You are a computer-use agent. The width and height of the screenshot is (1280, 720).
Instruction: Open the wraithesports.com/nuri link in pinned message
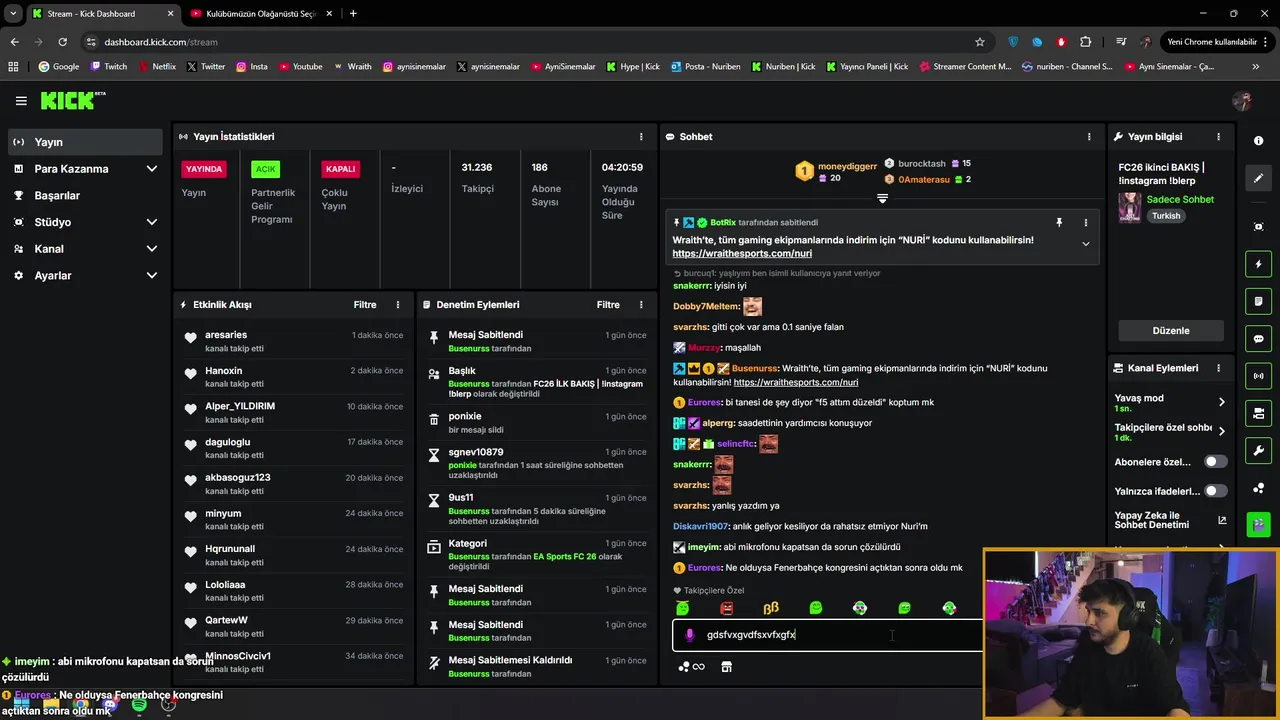(x=742, y=254)
